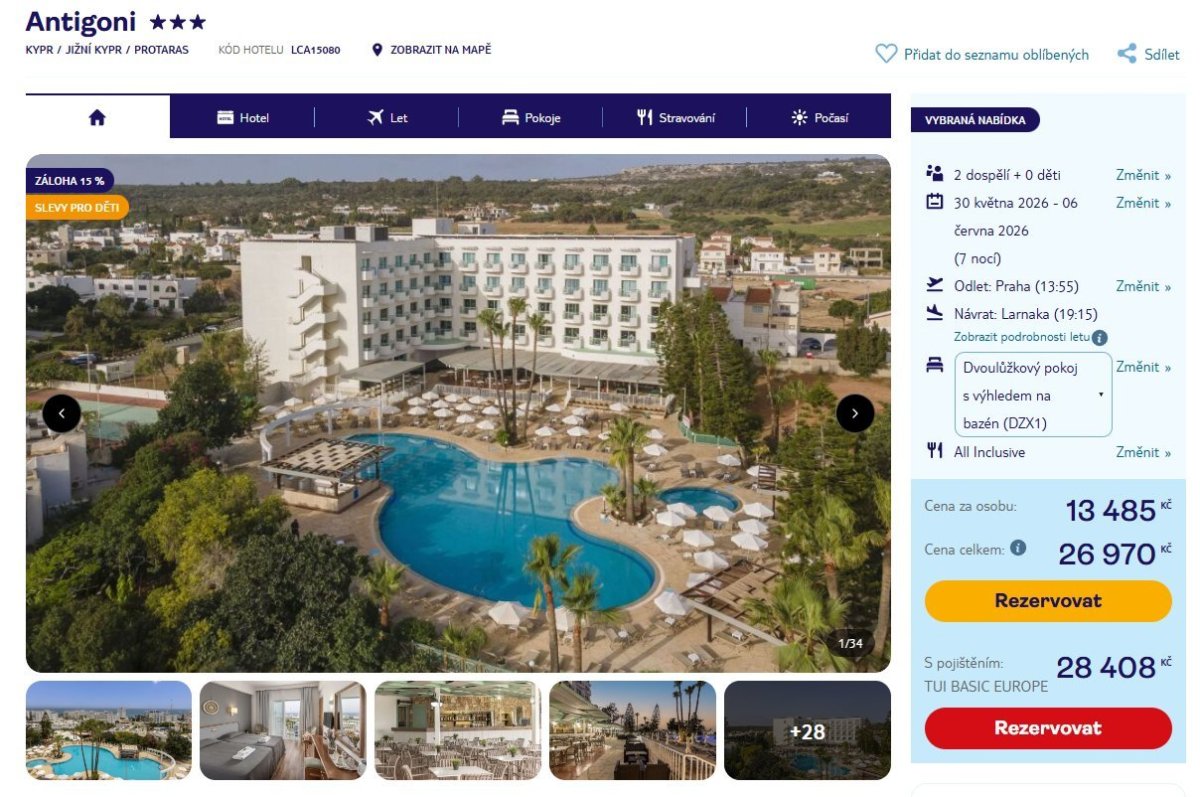Advance to the next photo with the right arrow
This screenshot has width=1200, height=797.
[855, 413]
